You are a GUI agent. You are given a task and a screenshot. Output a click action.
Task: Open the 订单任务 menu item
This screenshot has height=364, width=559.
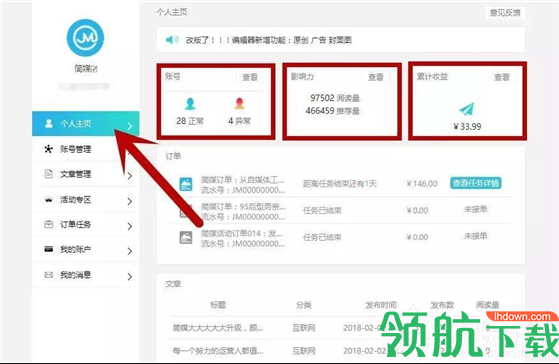point(86,224)
